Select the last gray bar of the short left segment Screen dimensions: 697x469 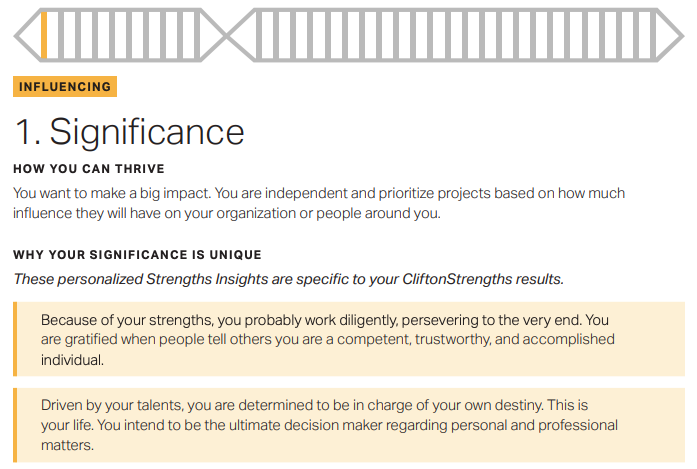(197, 35)
